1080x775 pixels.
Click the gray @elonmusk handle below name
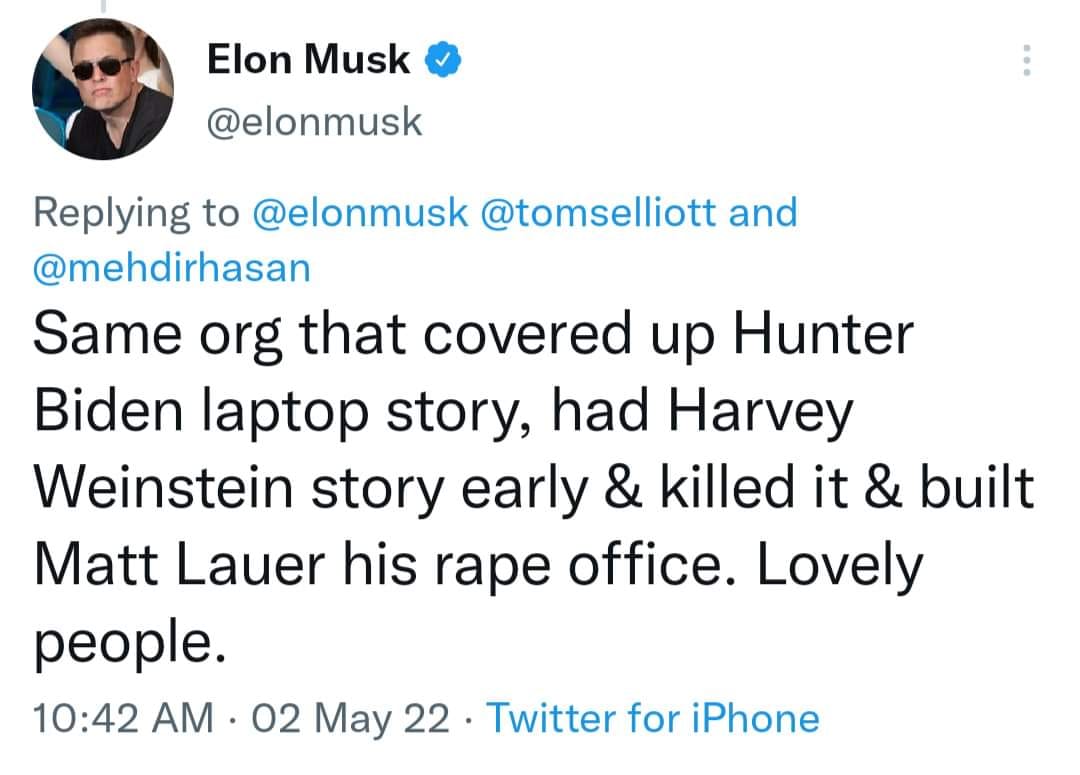tap(315, 123)
